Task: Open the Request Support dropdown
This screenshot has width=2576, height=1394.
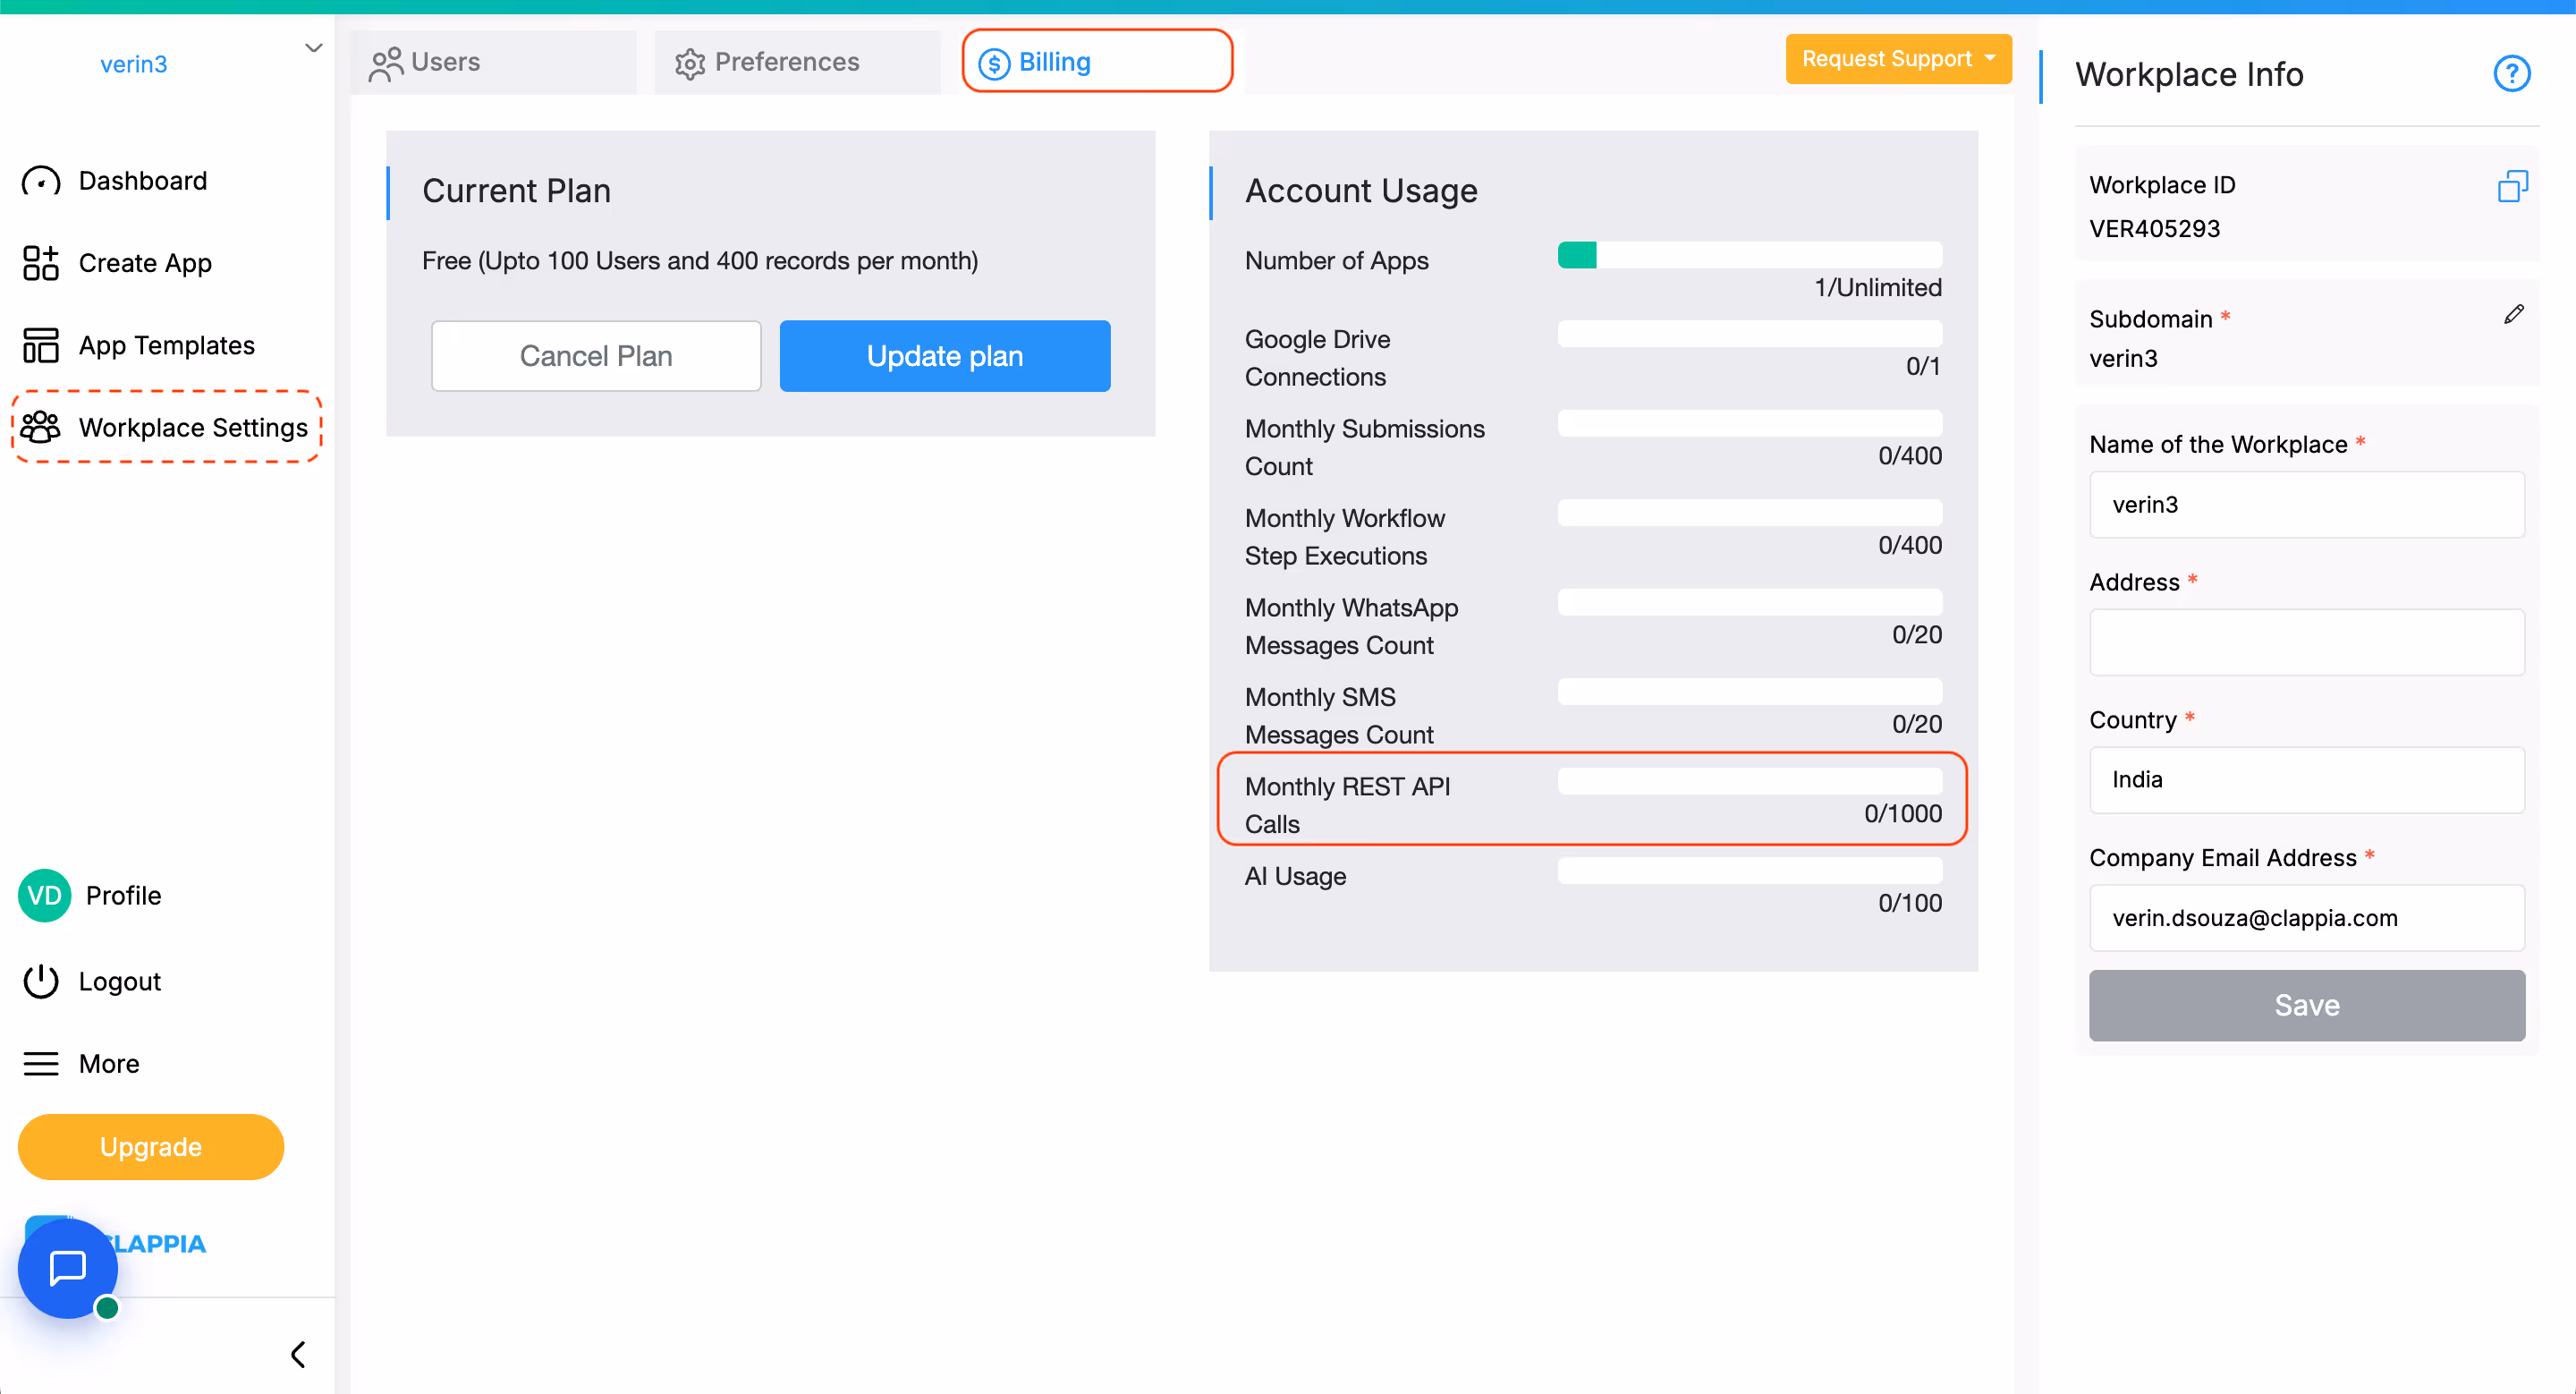Action: (1897, 59)
